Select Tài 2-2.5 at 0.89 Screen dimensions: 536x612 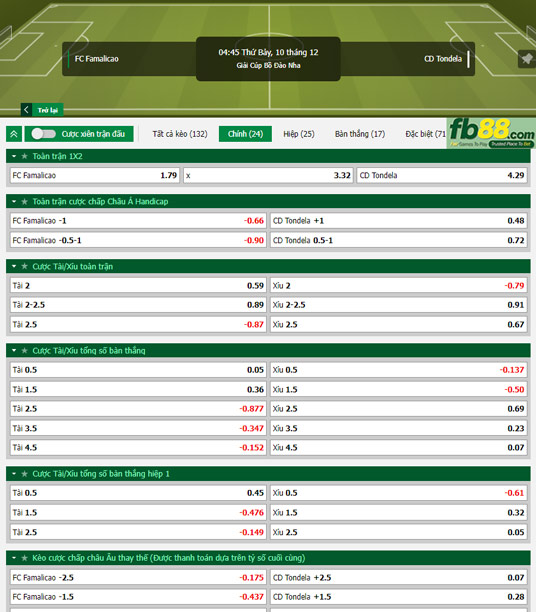[x=138, y=305]
